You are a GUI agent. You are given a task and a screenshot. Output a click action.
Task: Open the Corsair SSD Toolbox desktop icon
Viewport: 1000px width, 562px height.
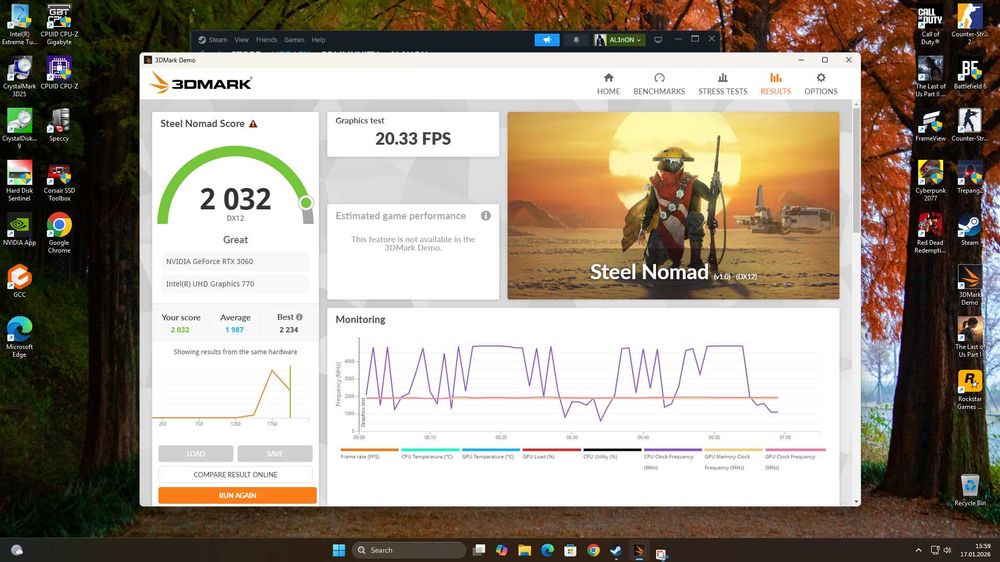click(59, 181)
